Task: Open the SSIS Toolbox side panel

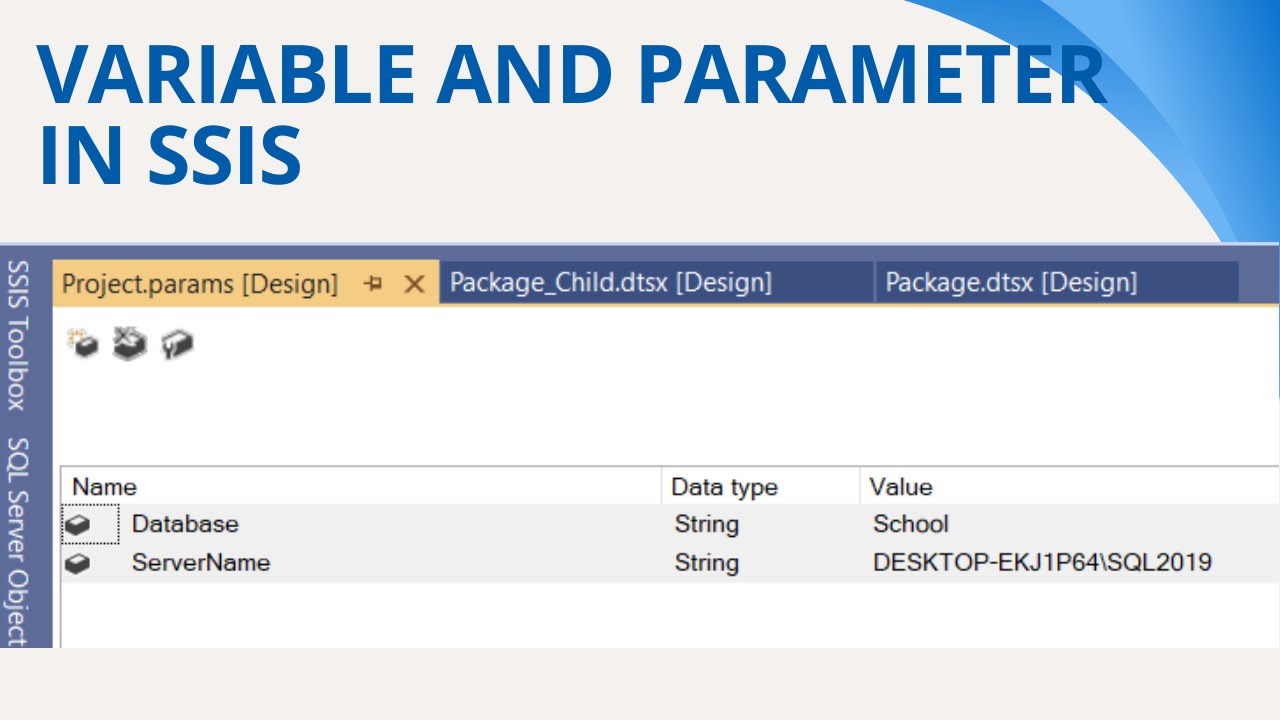Action: (x=17, y=335)
